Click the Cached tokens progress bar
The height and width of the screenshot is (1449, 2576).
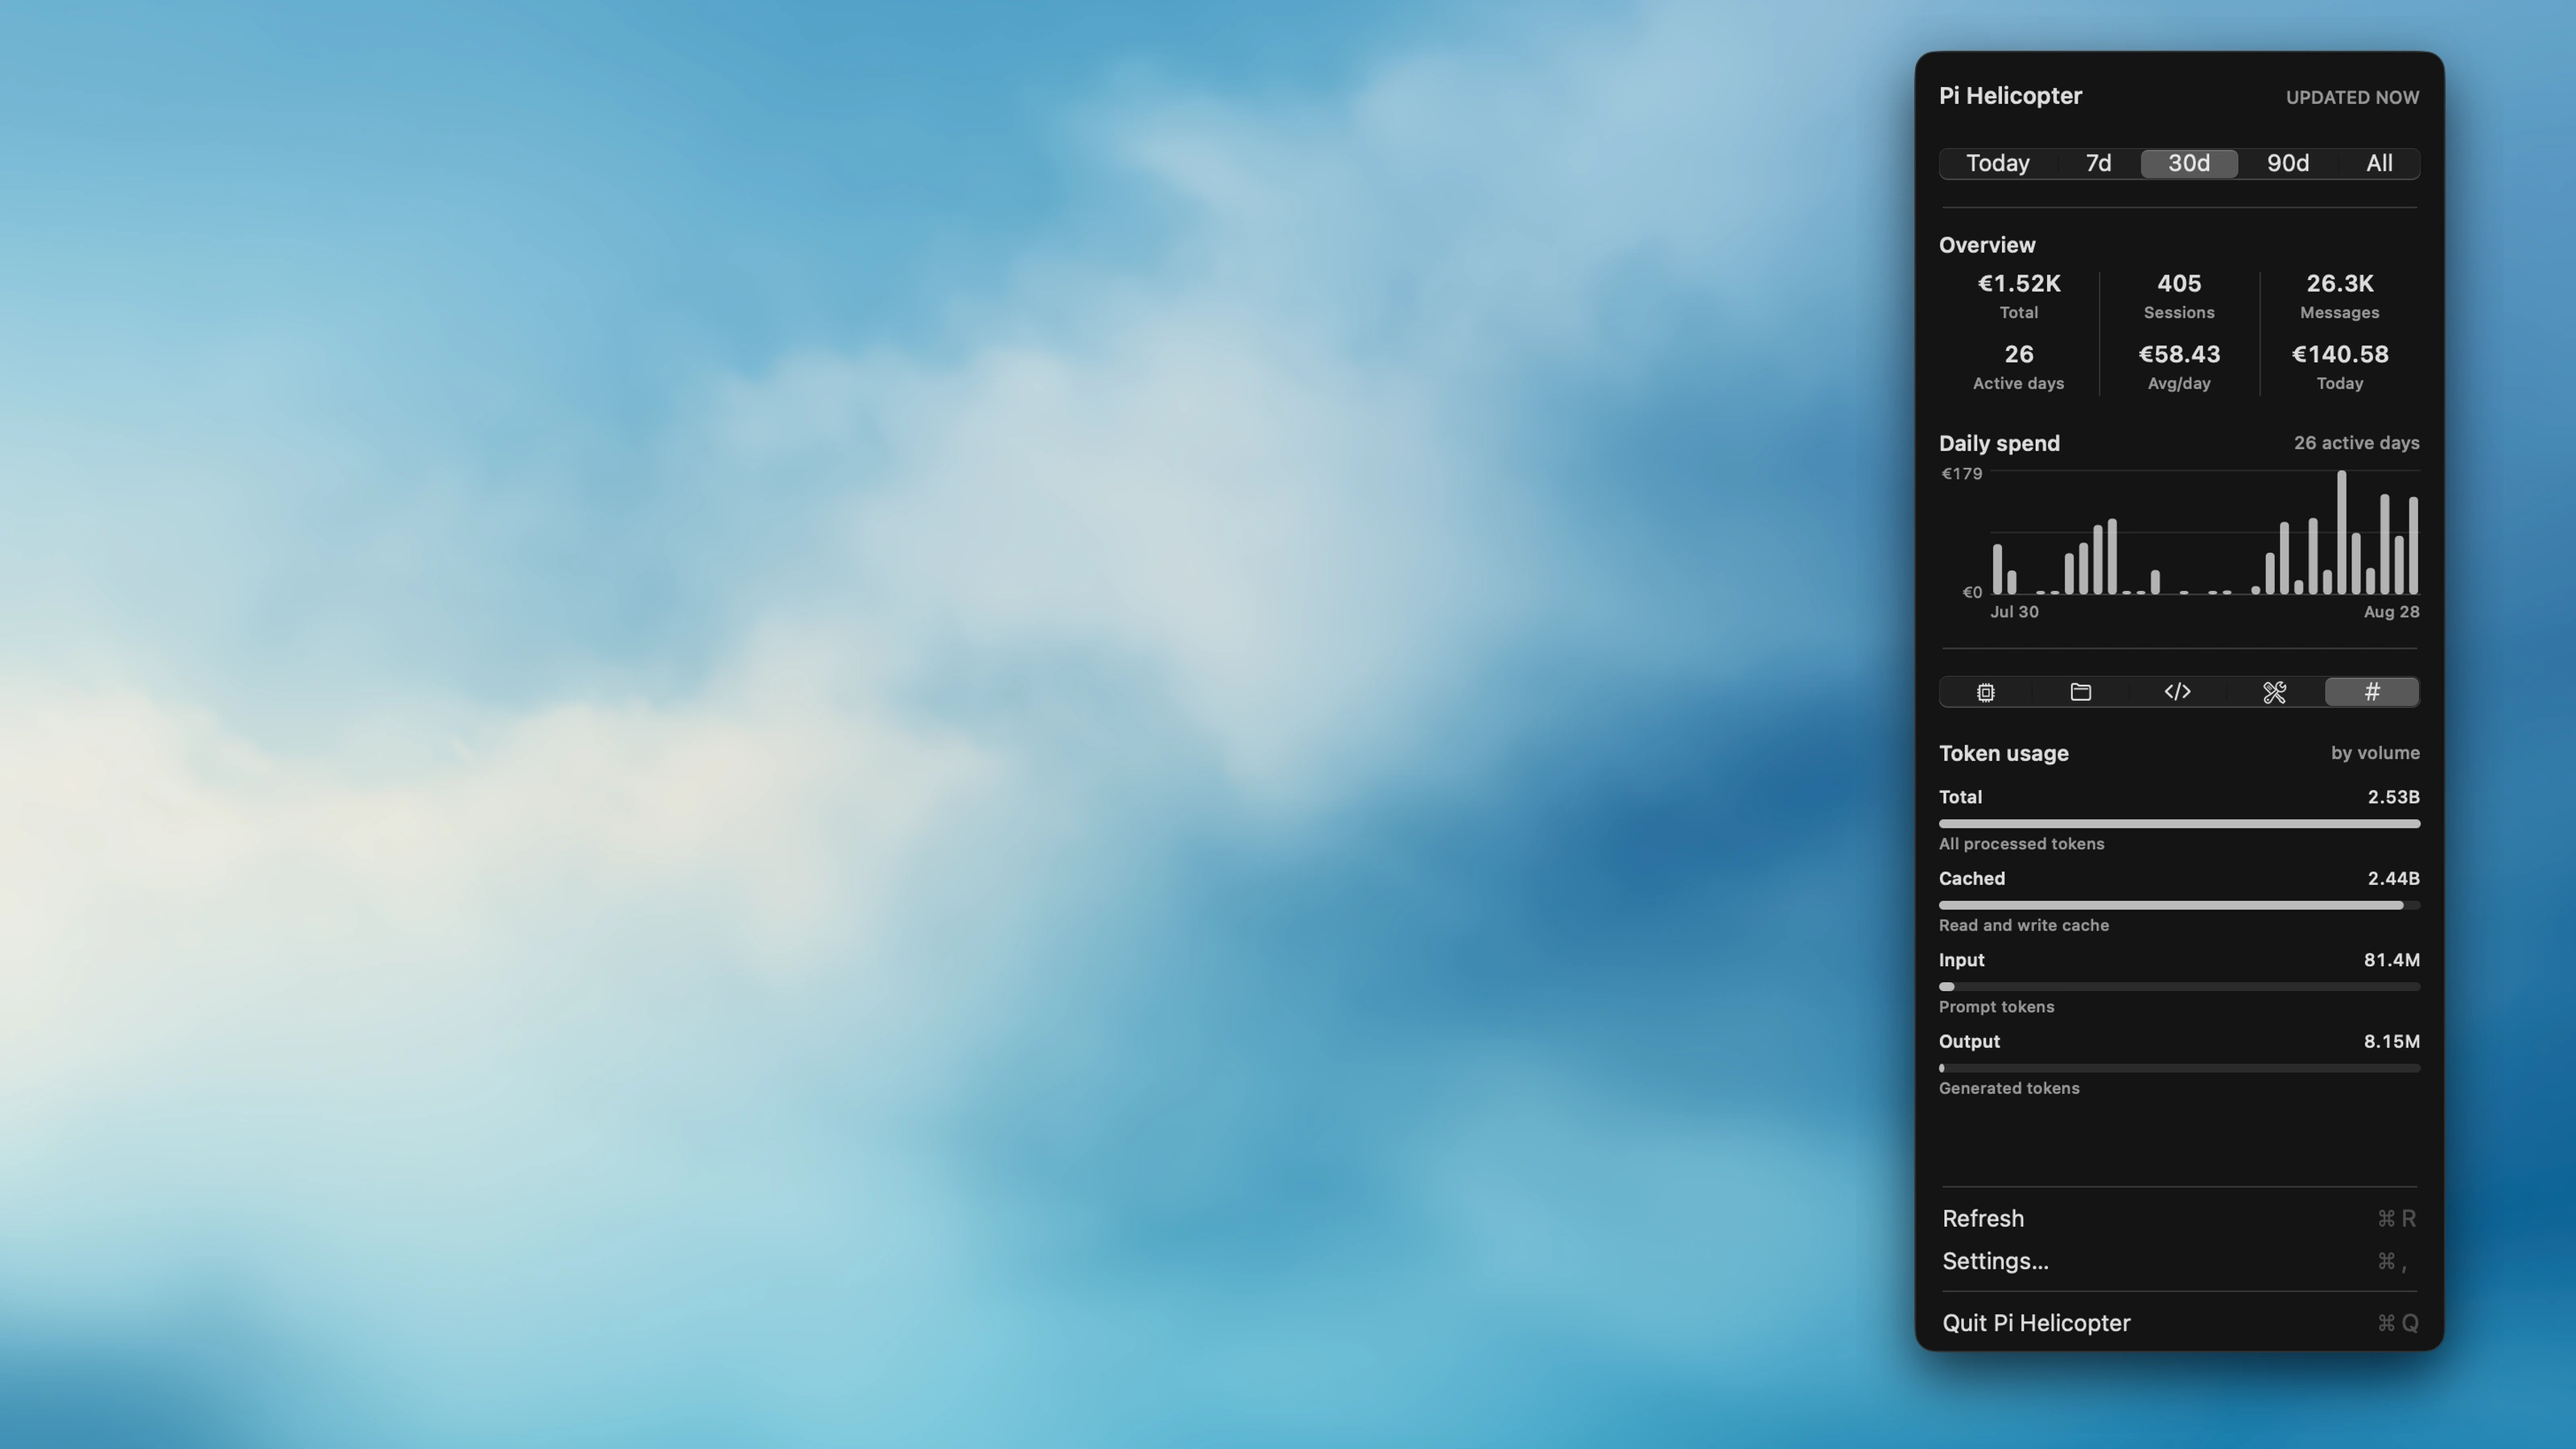(2180, 905)
